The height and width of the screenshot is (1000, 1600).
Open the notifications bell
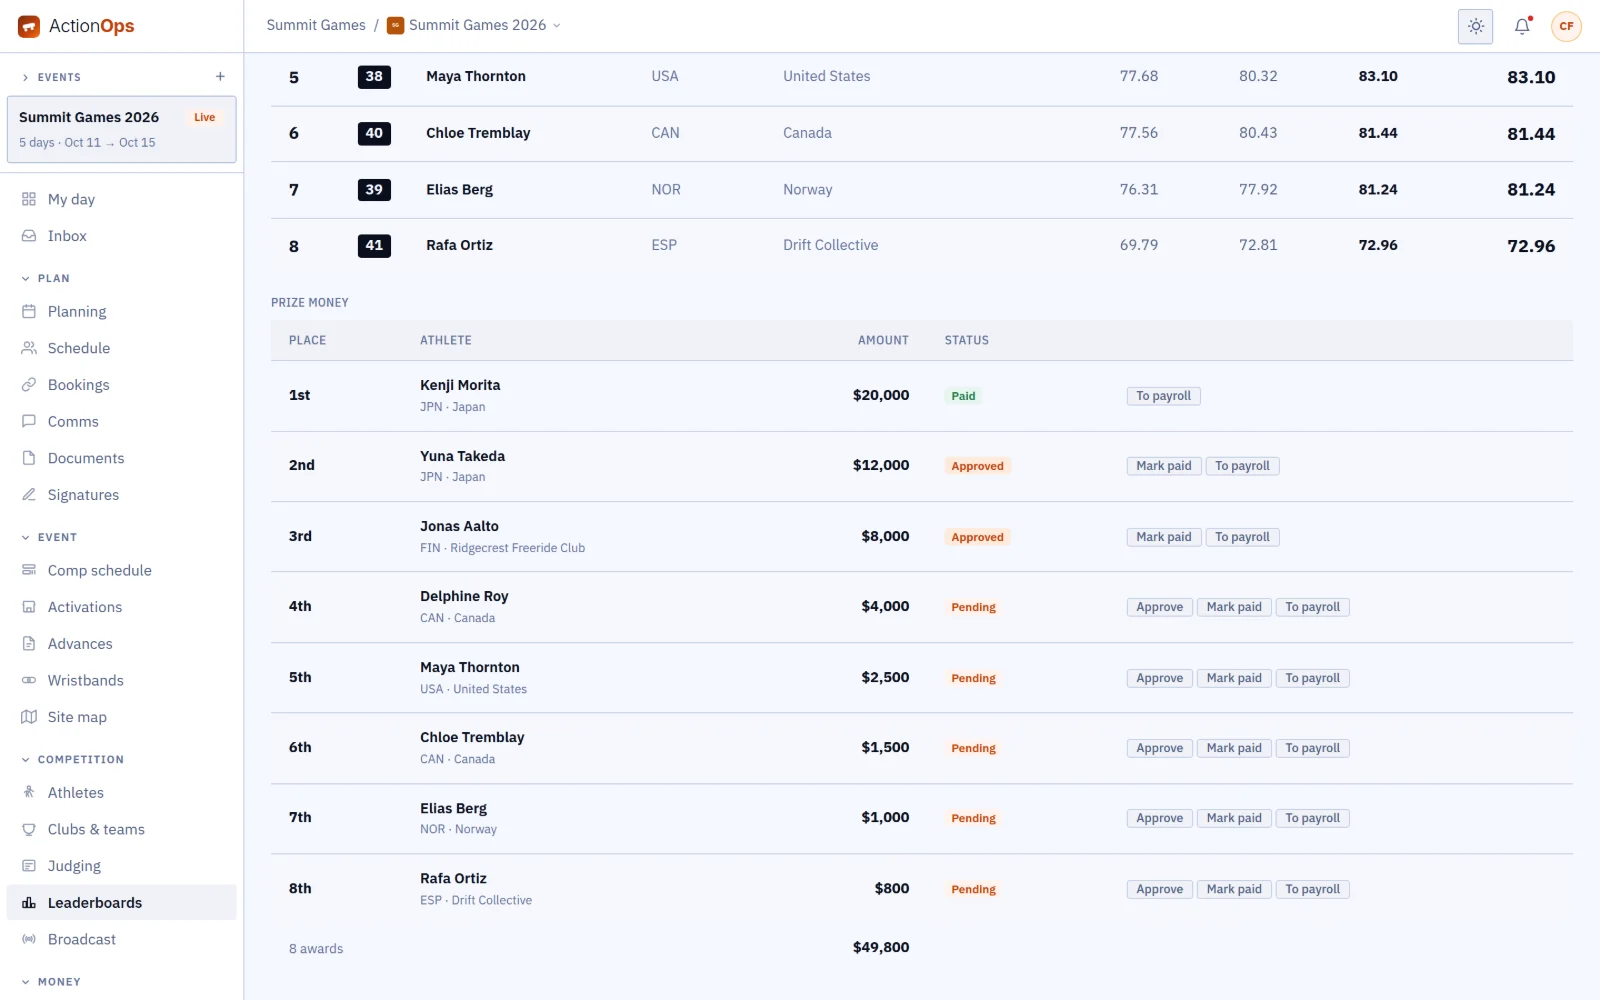[x=1522, y=26]
